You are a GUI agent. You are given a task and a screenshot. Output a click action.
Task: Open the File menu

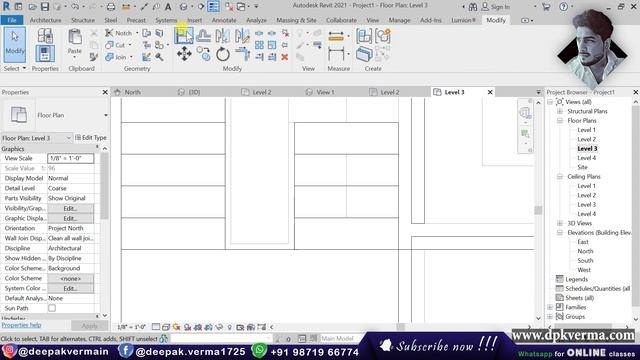(12, 20)
